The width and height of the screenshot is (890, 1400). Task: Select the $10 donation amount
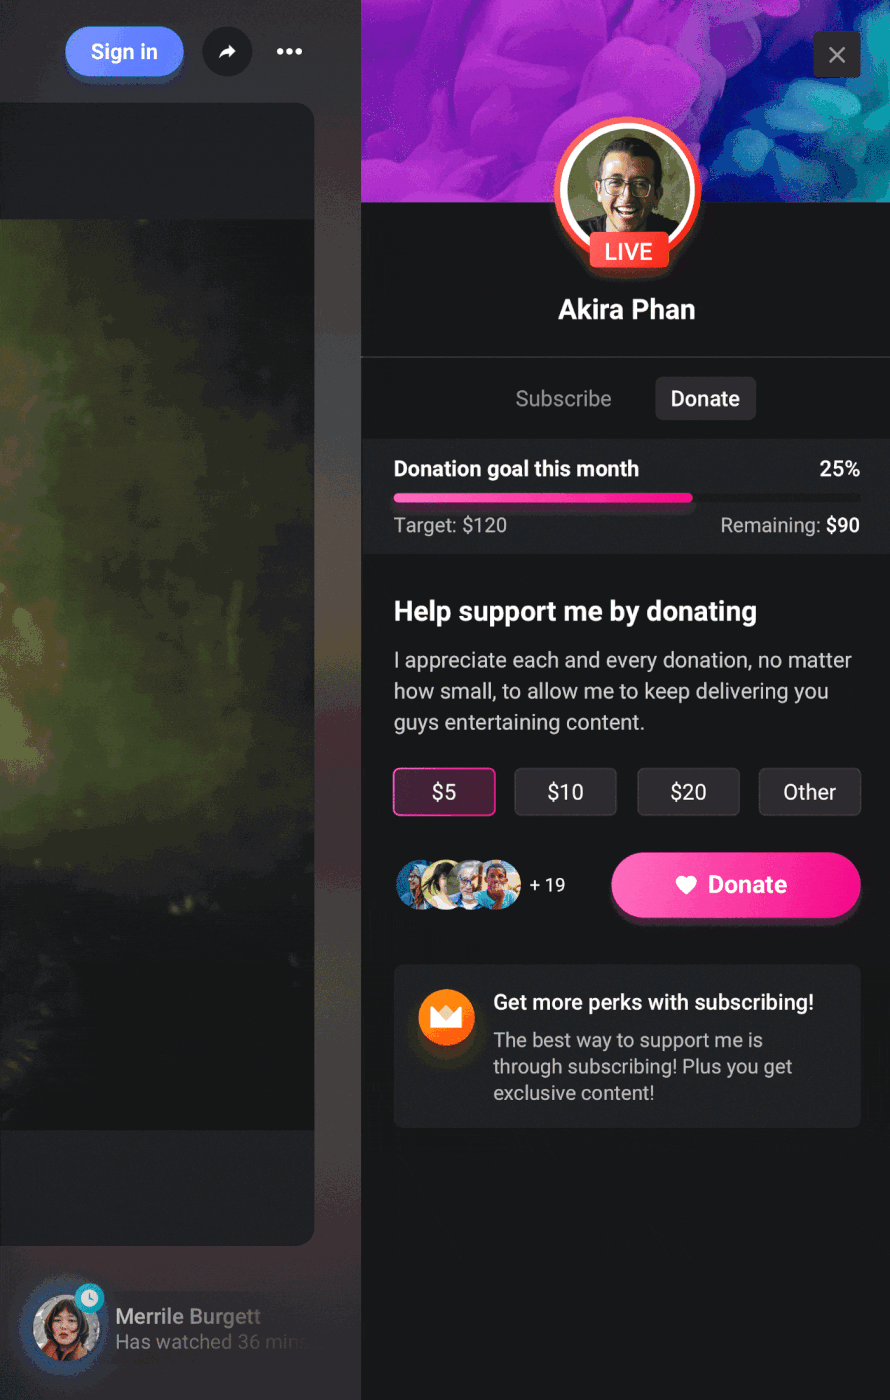click(x=566, y=792)
